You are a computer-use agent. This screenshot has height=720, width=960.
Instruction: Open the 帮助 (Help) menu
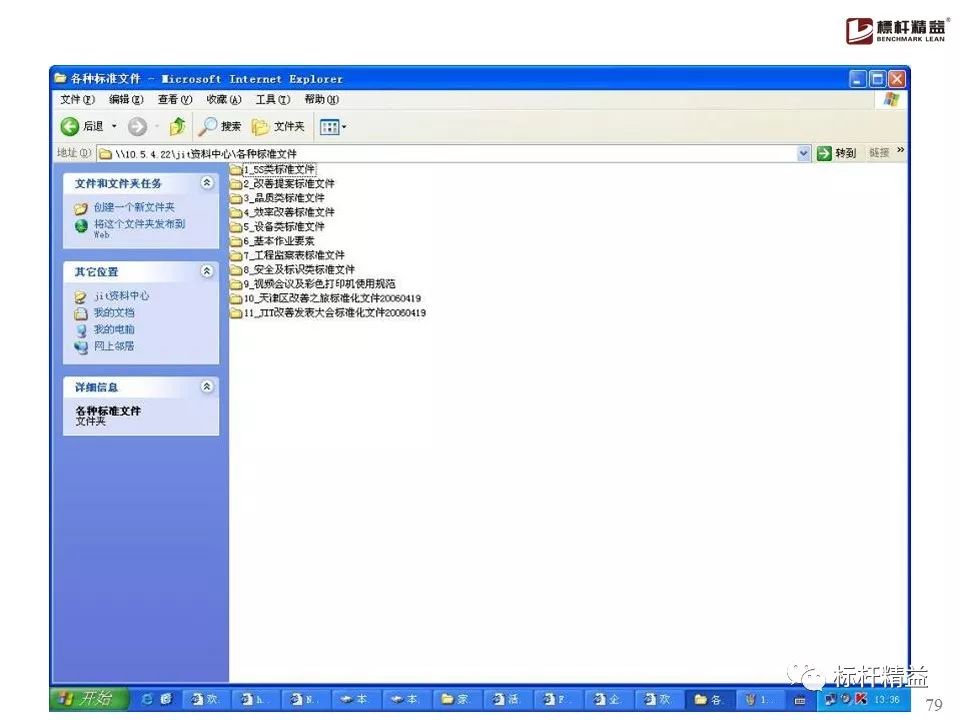pyautogui.click(x=321, y=99)
